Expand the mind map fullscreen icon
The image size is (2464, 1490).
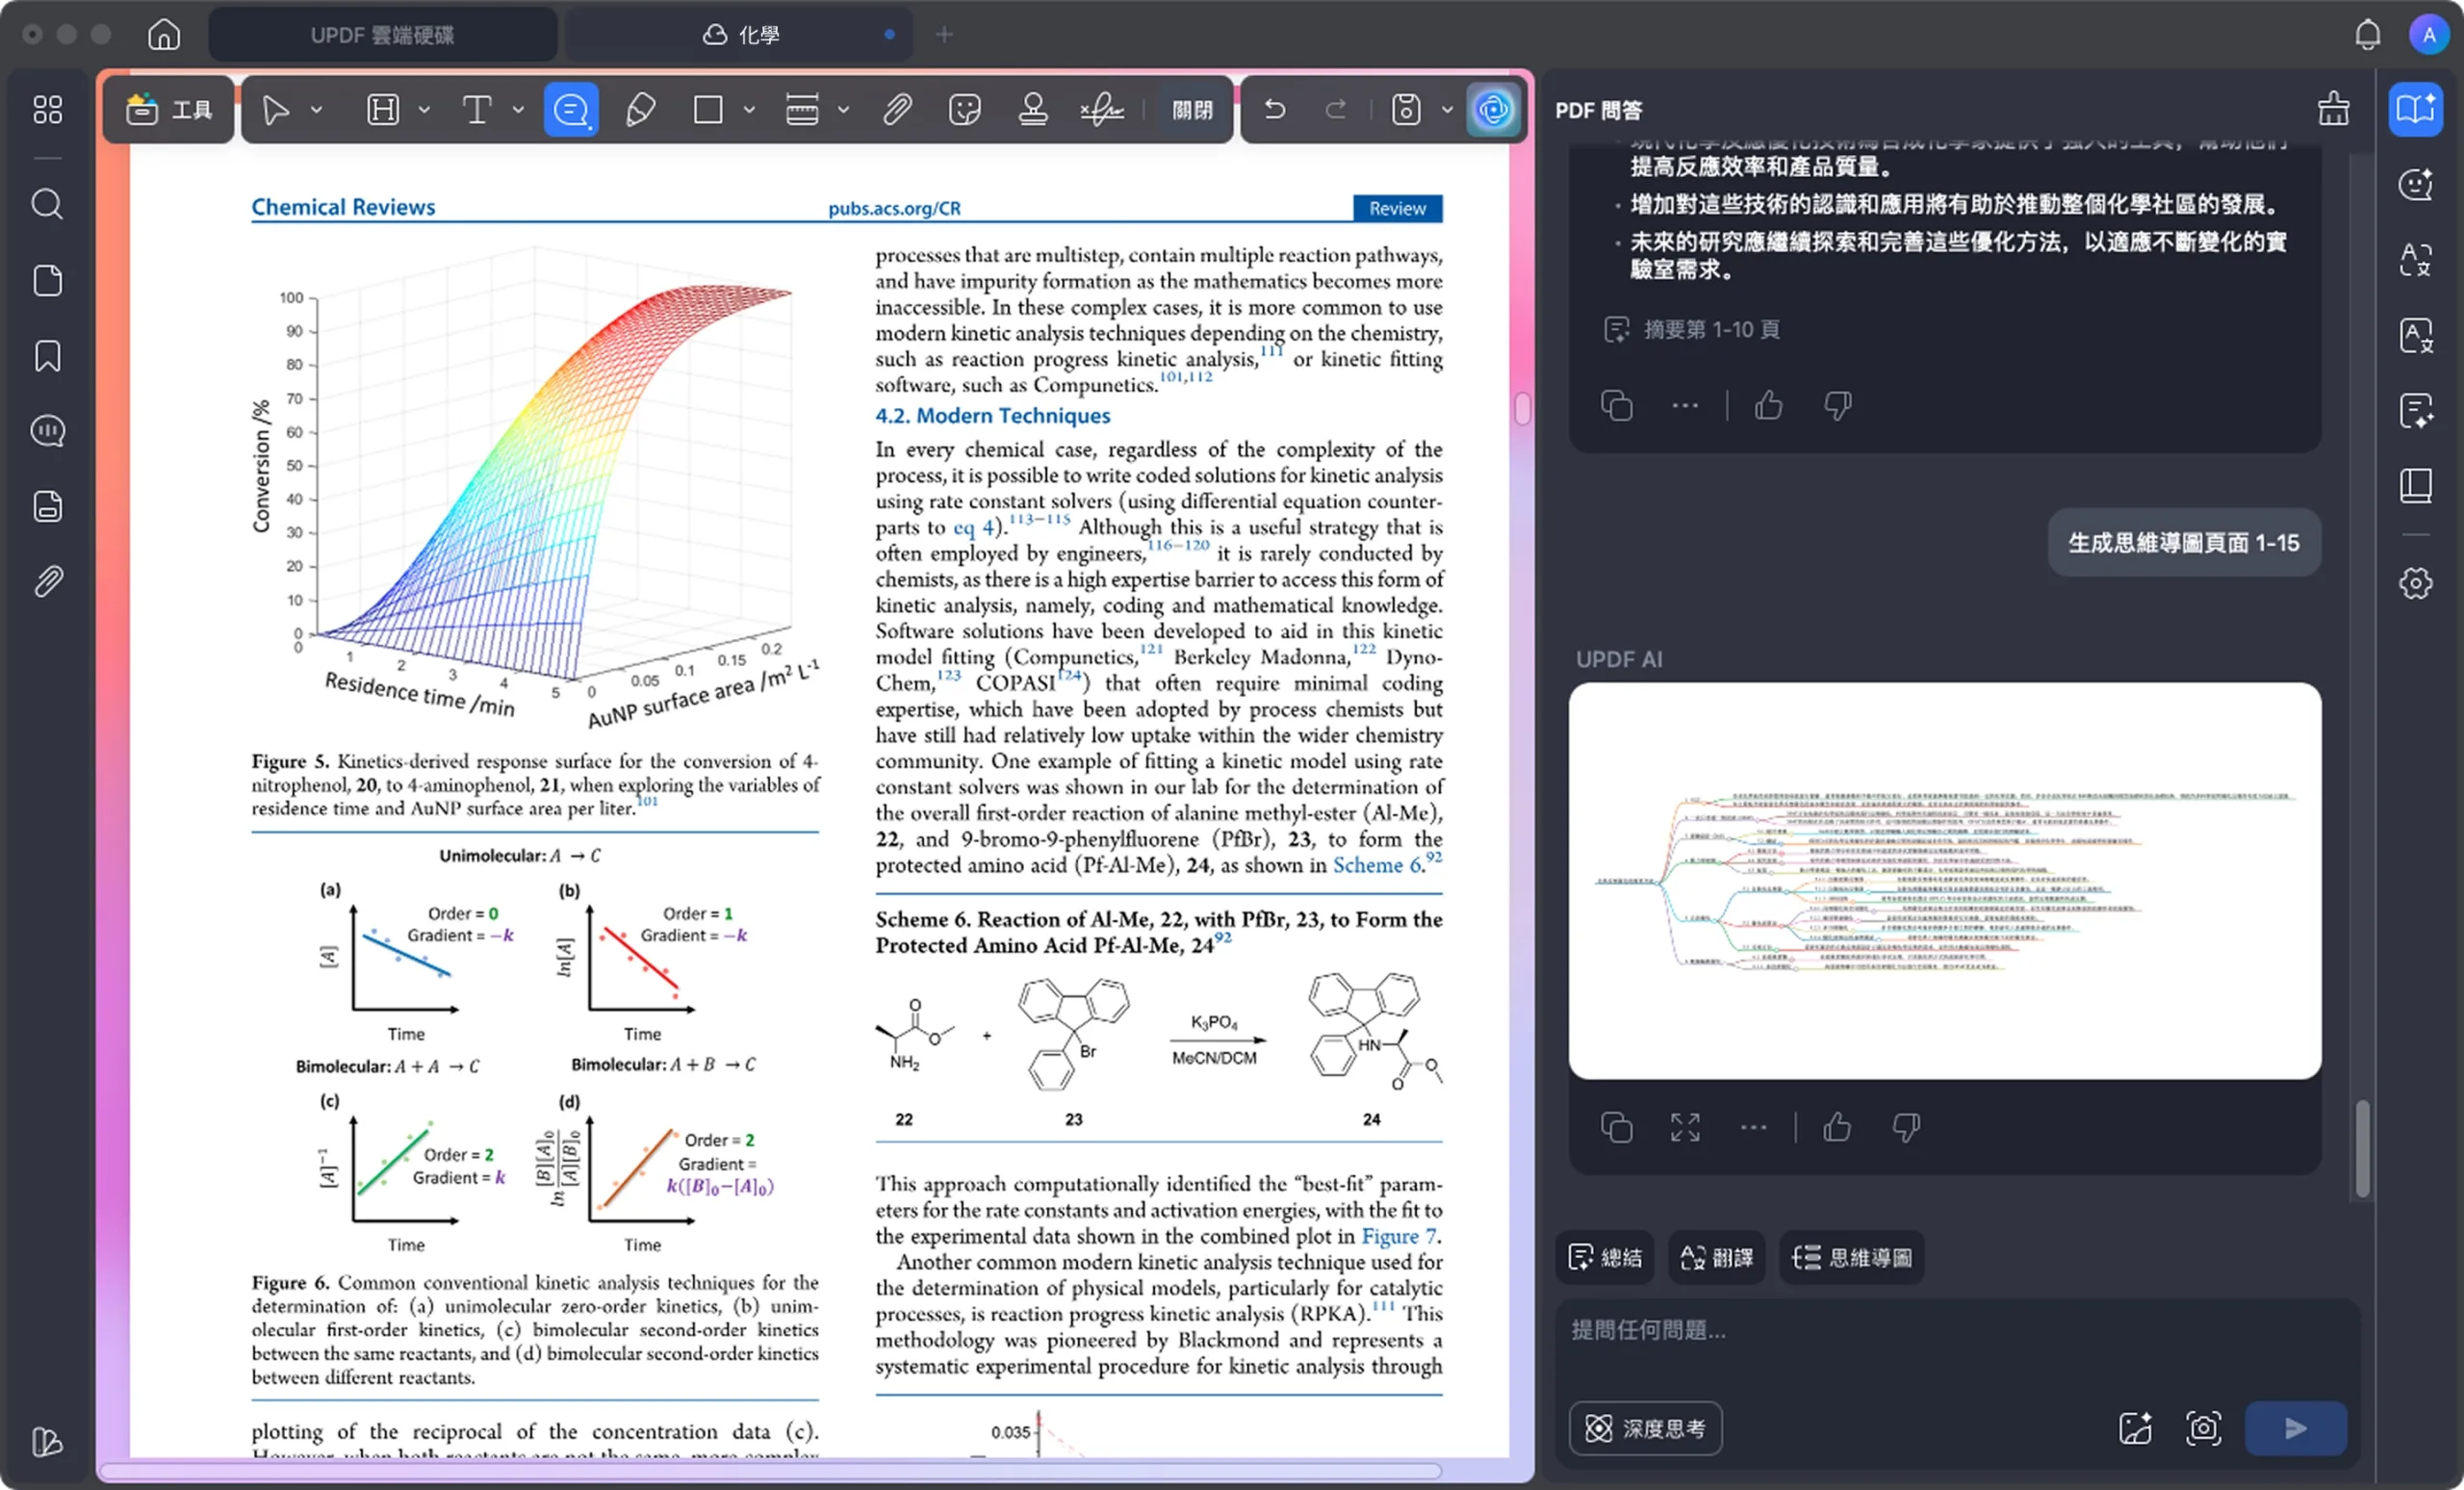tap(1685, 1128)
